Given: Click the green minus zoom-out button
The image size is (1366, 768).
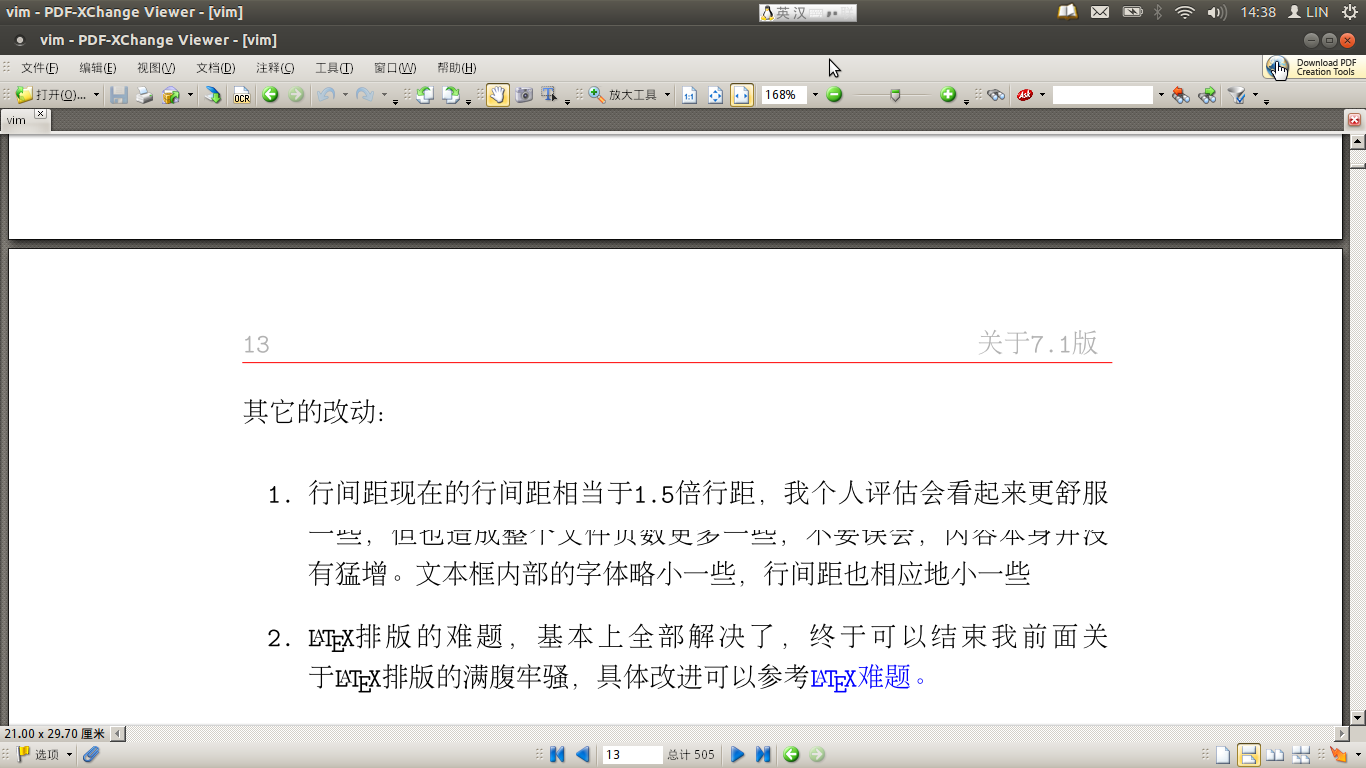Looking at the screenshot, I should pyautogui.click(x=834, y=95).
